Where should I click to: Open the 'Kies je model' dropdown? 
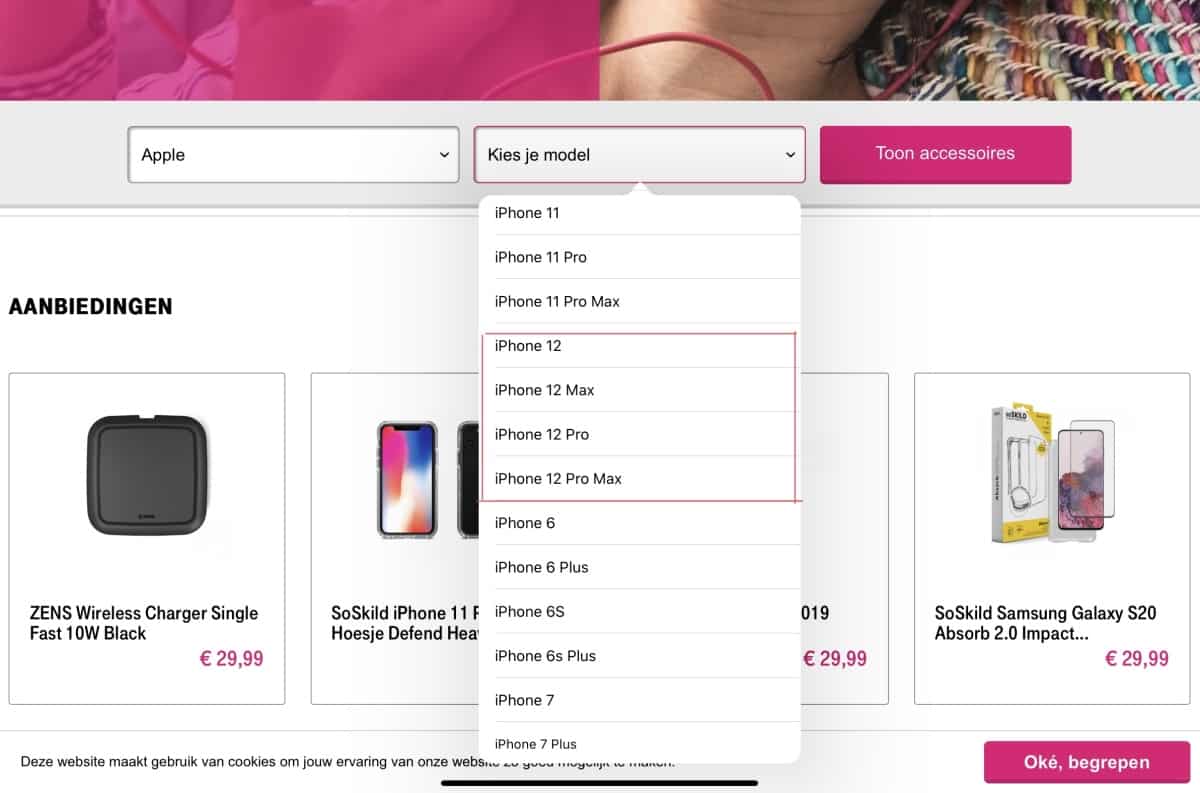point(639,155)
